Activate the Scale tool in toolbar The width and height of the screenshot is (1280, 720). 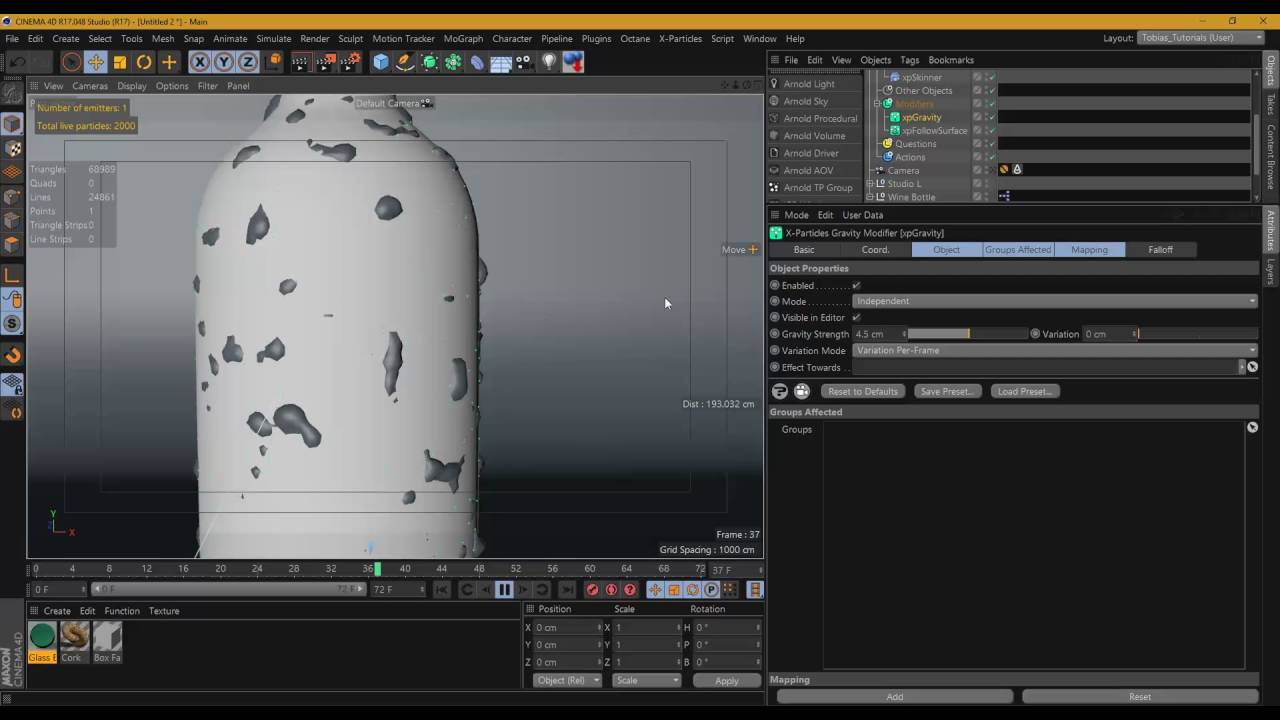click(120, 62)
